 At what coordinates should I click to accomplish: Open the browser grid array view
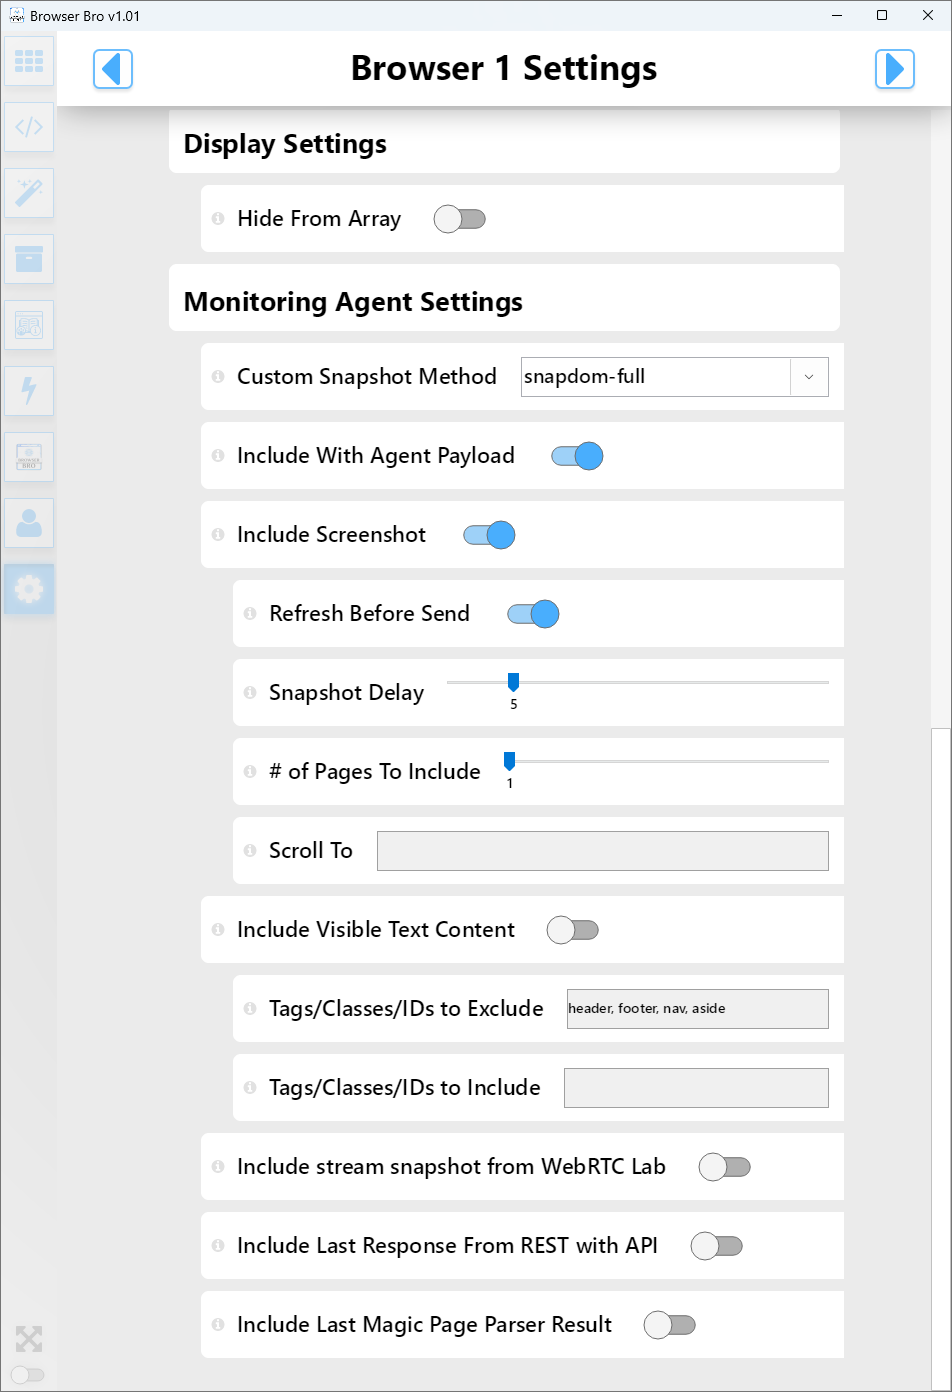tap(29, 61)
